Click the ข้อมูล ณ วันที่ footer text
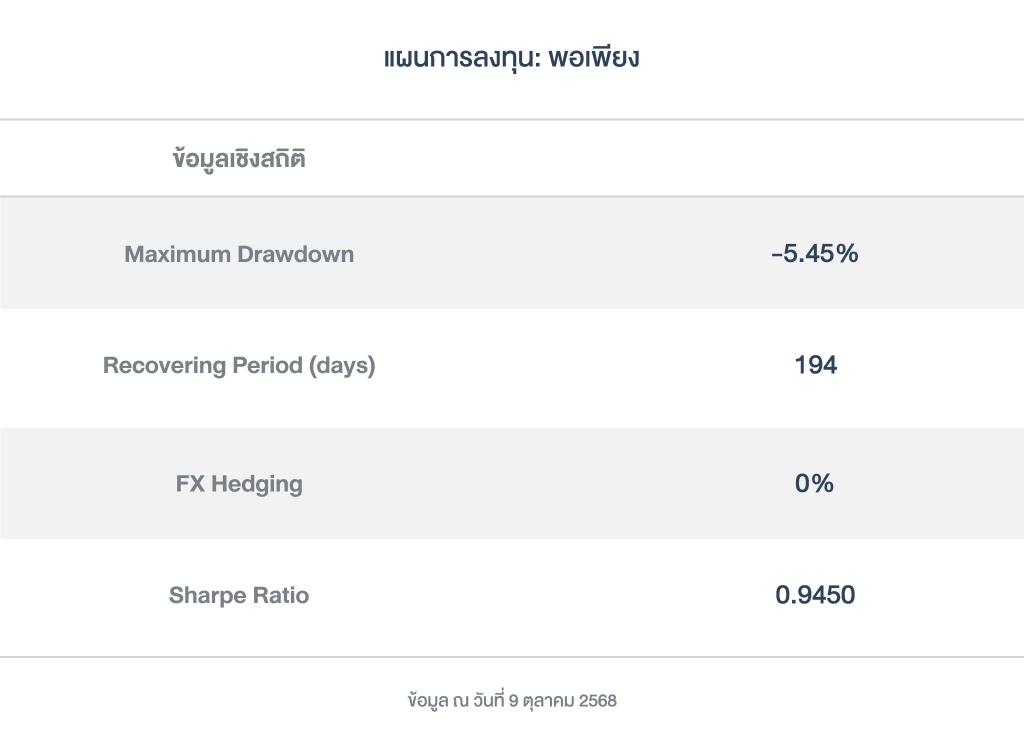Screen dimensions: 1024x744 [455, 701]
